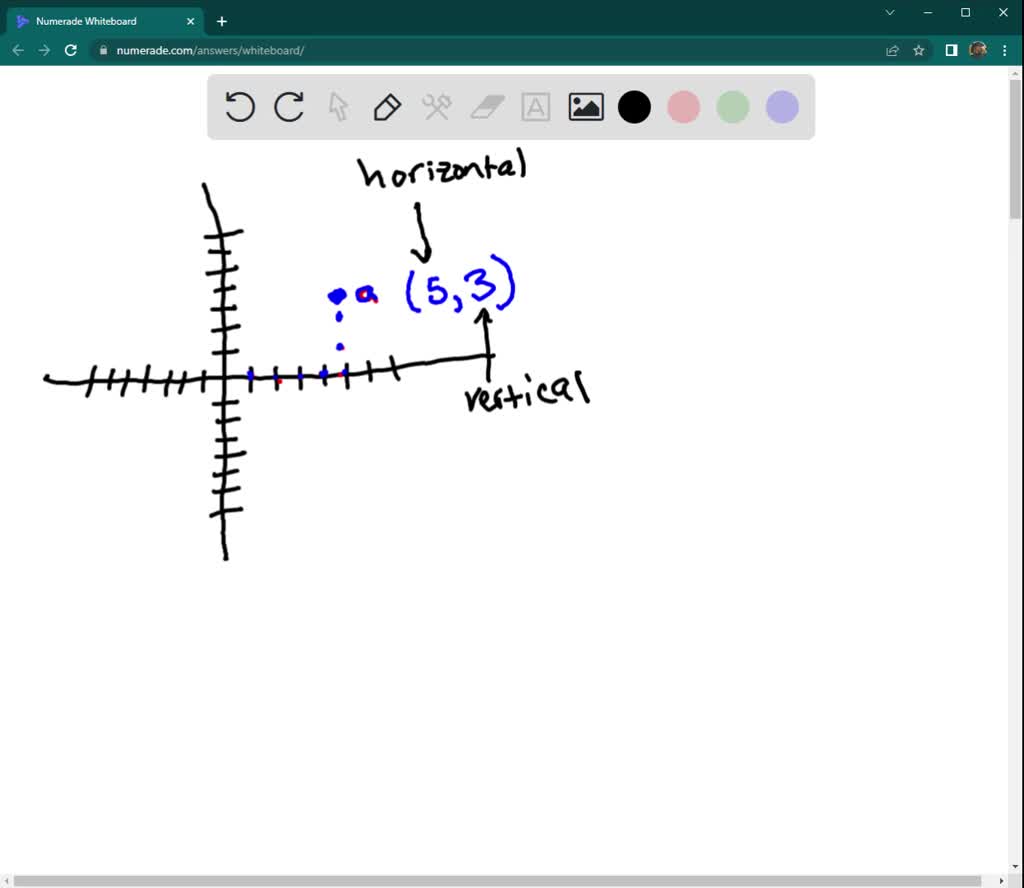Pick the pink pen color
The width and height of the screenshot is (1024, 888).
(x=683, y=107)
